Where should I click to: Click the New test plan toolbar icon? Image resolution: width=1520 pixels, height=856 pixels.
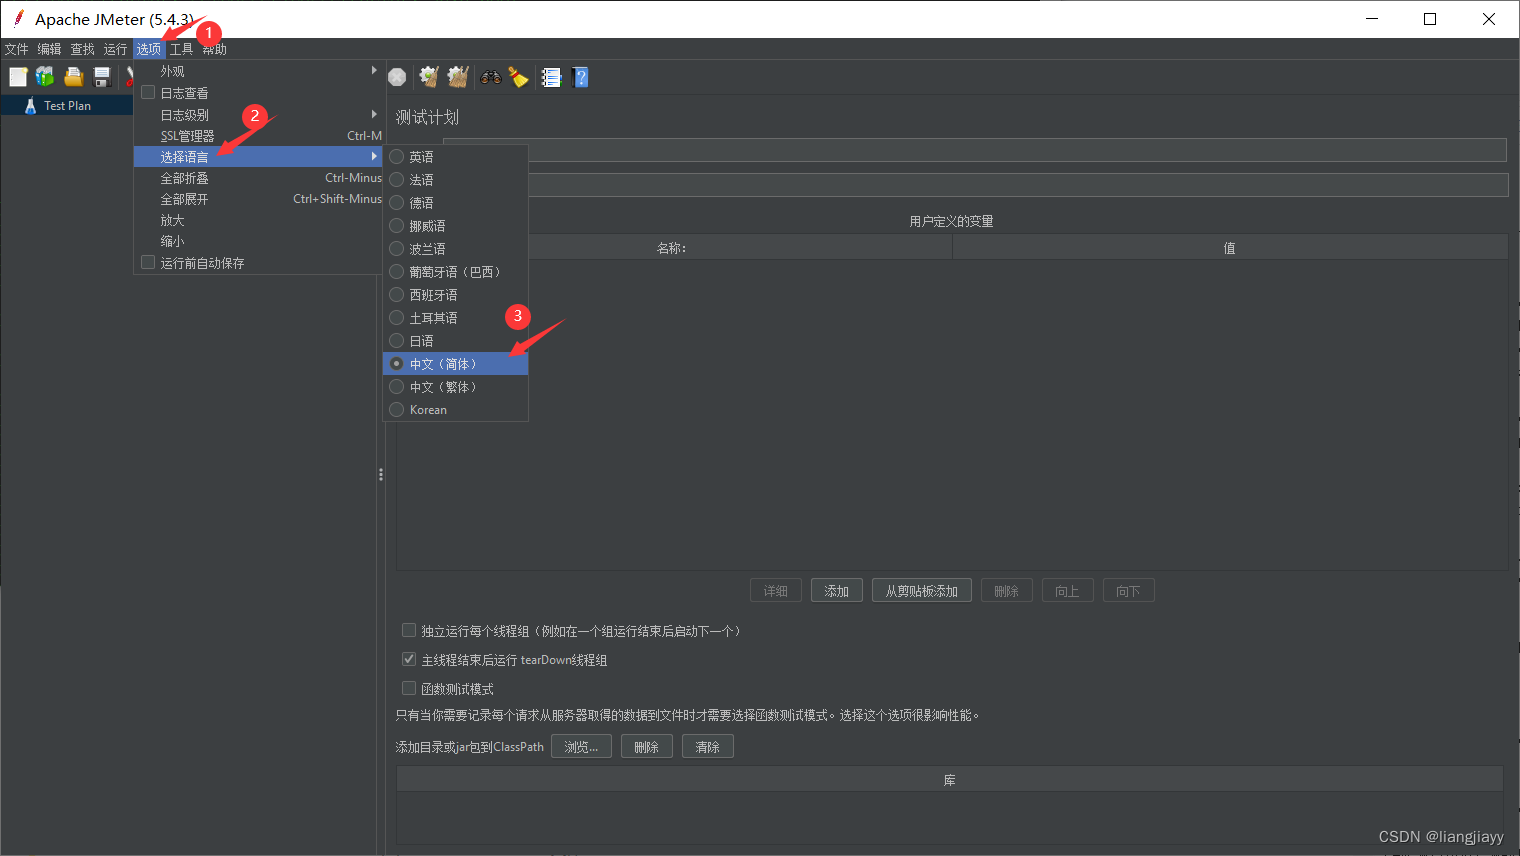pyautogui.click(x=18, y=76)
